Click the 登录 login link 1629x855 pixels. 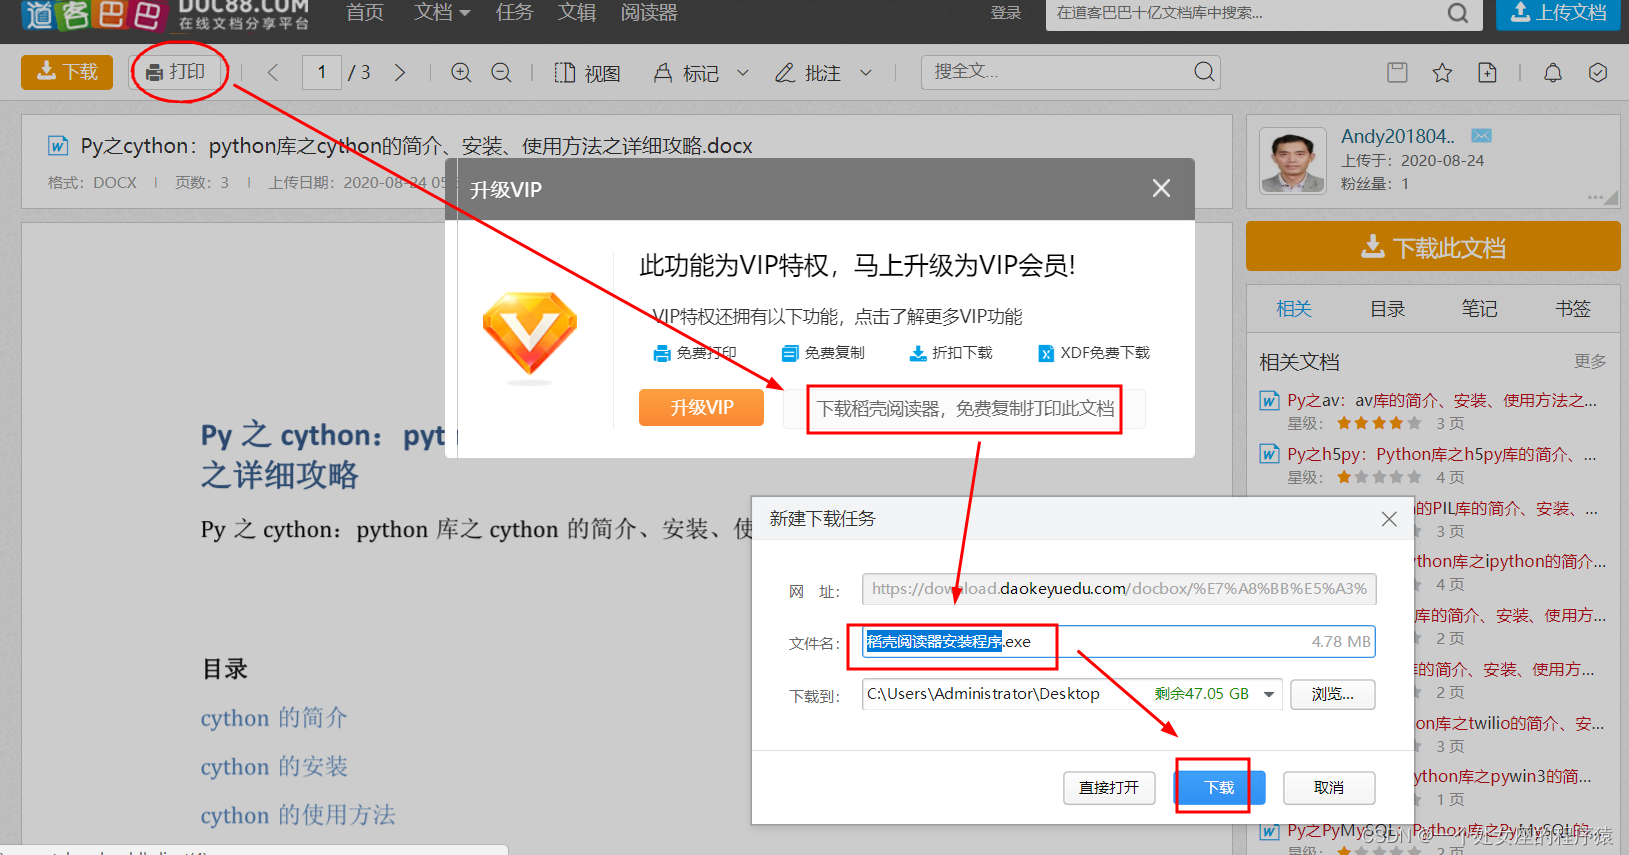click(x=1006, y=13)
